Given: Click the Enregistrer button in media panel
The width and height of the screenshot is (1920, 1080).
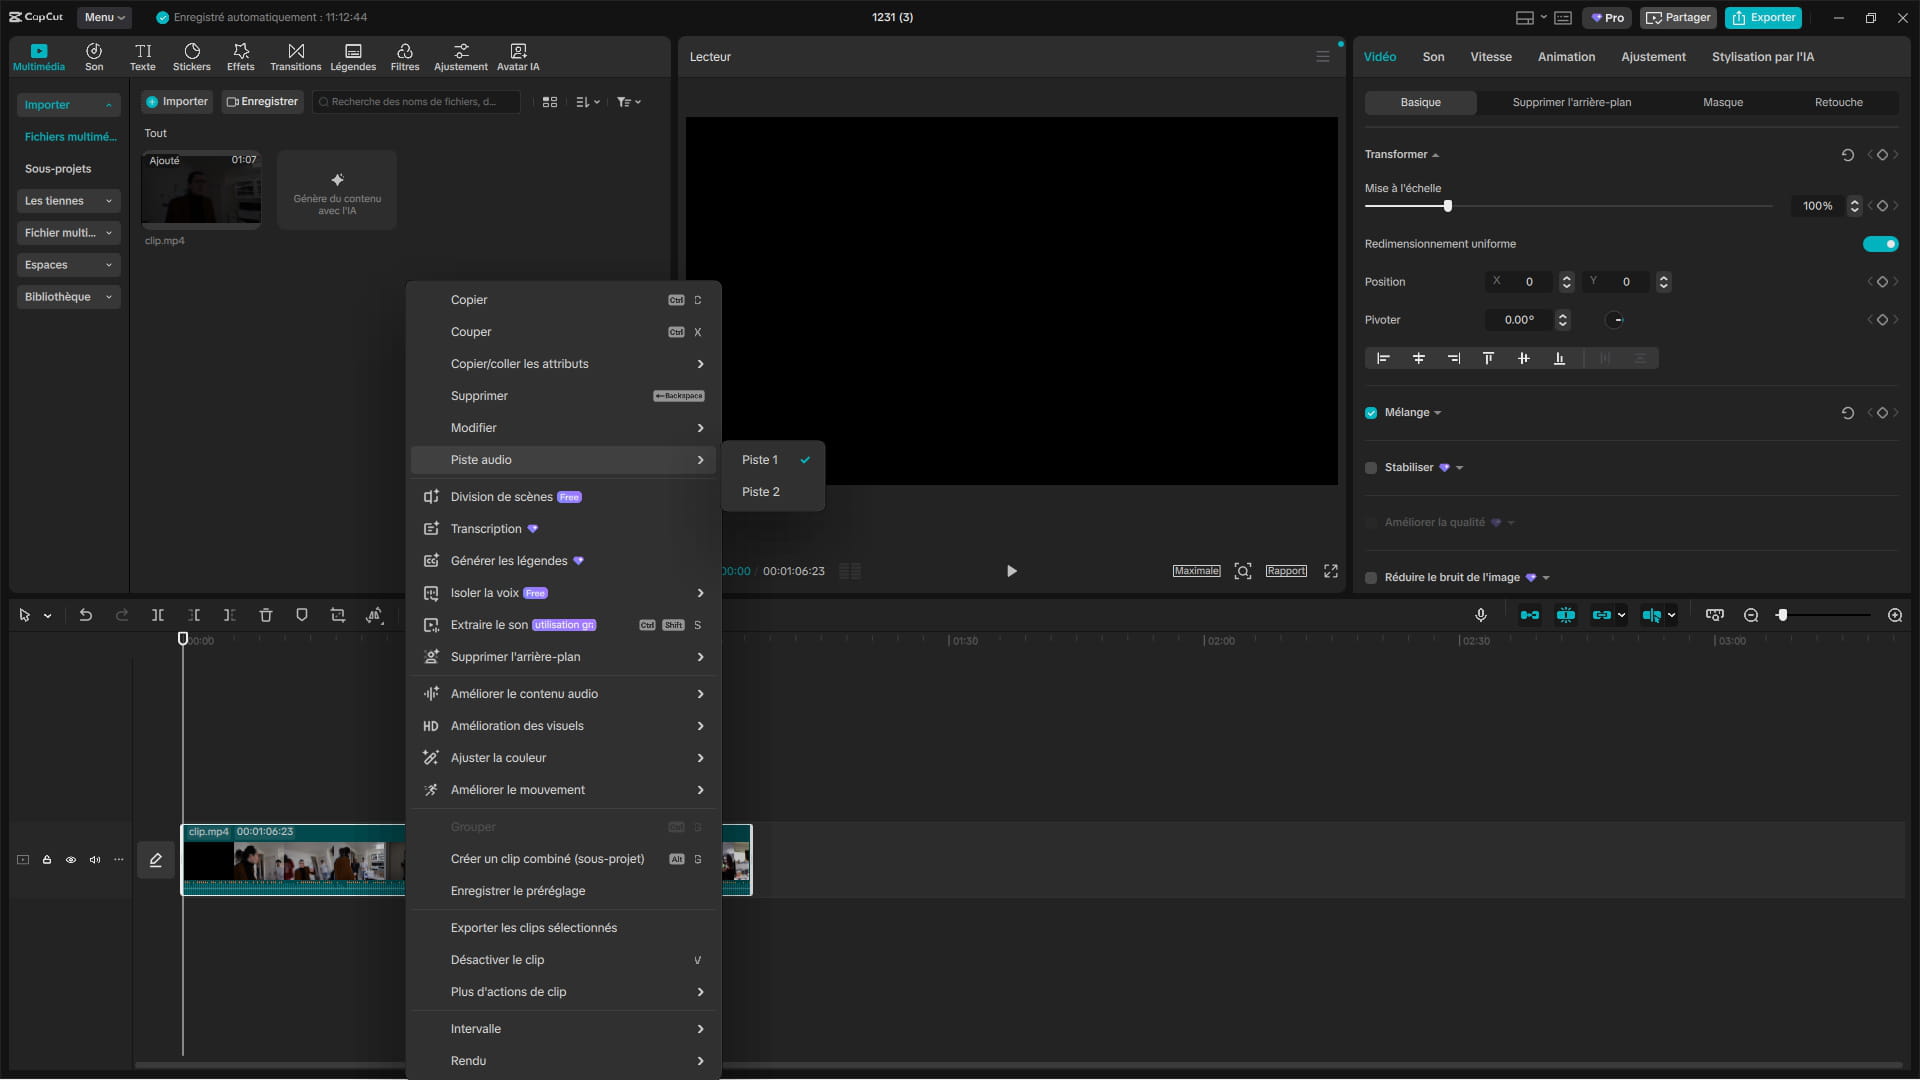Looking at the screenshot, I should coord(262,101).
